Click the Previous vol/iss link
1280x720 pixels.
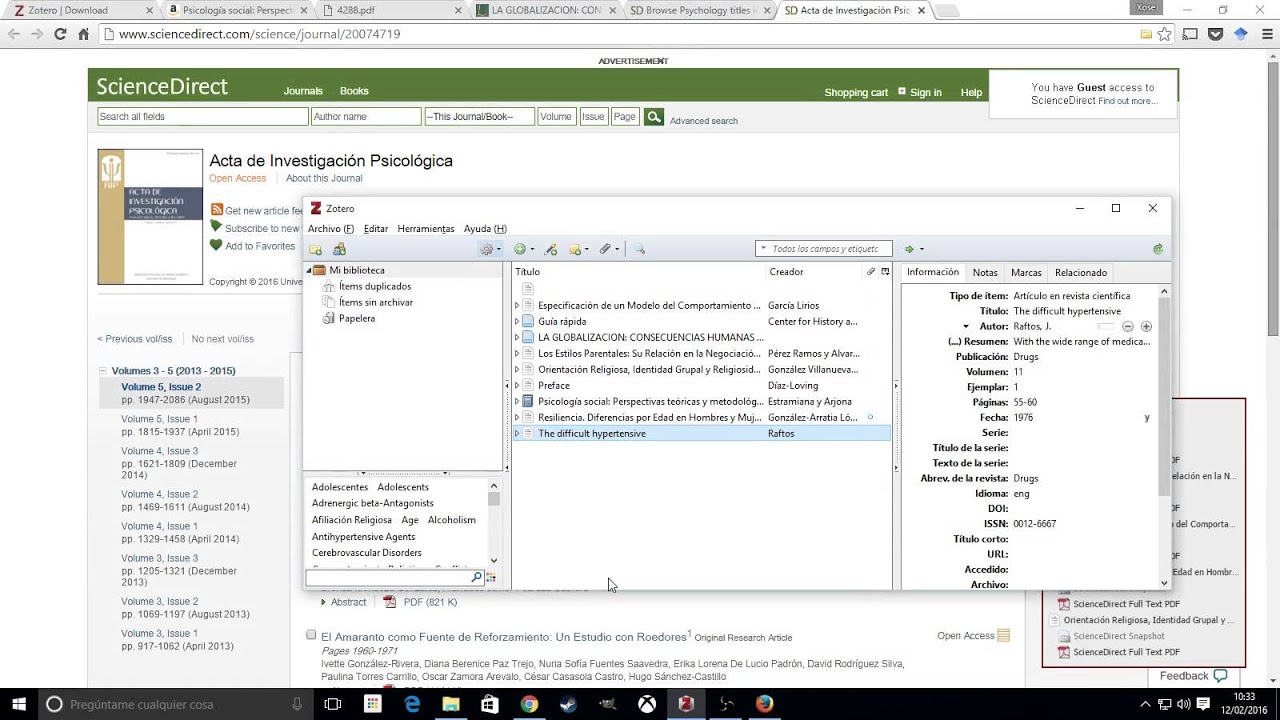(135, 339)
